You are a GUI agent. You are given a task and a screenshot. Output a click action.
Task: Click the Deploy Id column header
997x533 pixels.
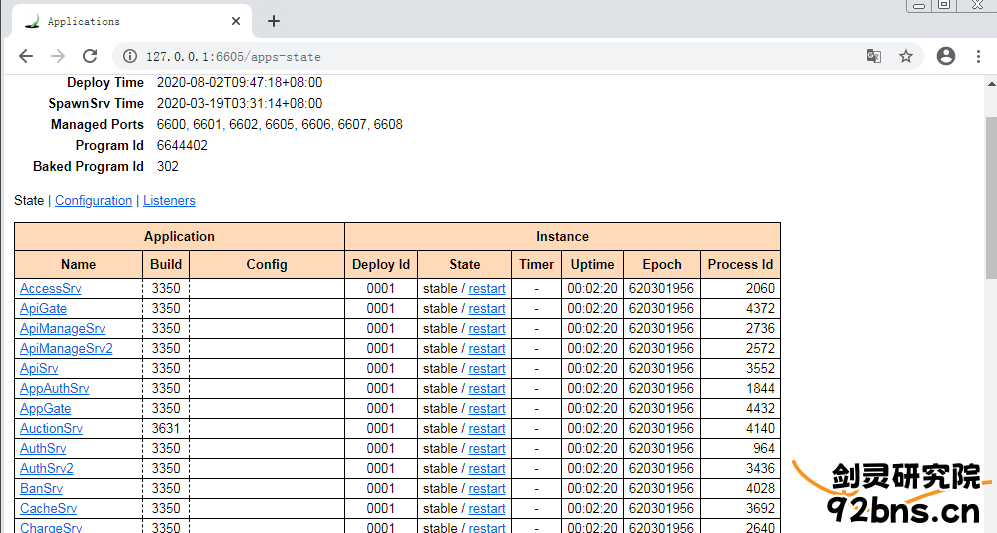[x=381, y=265]
